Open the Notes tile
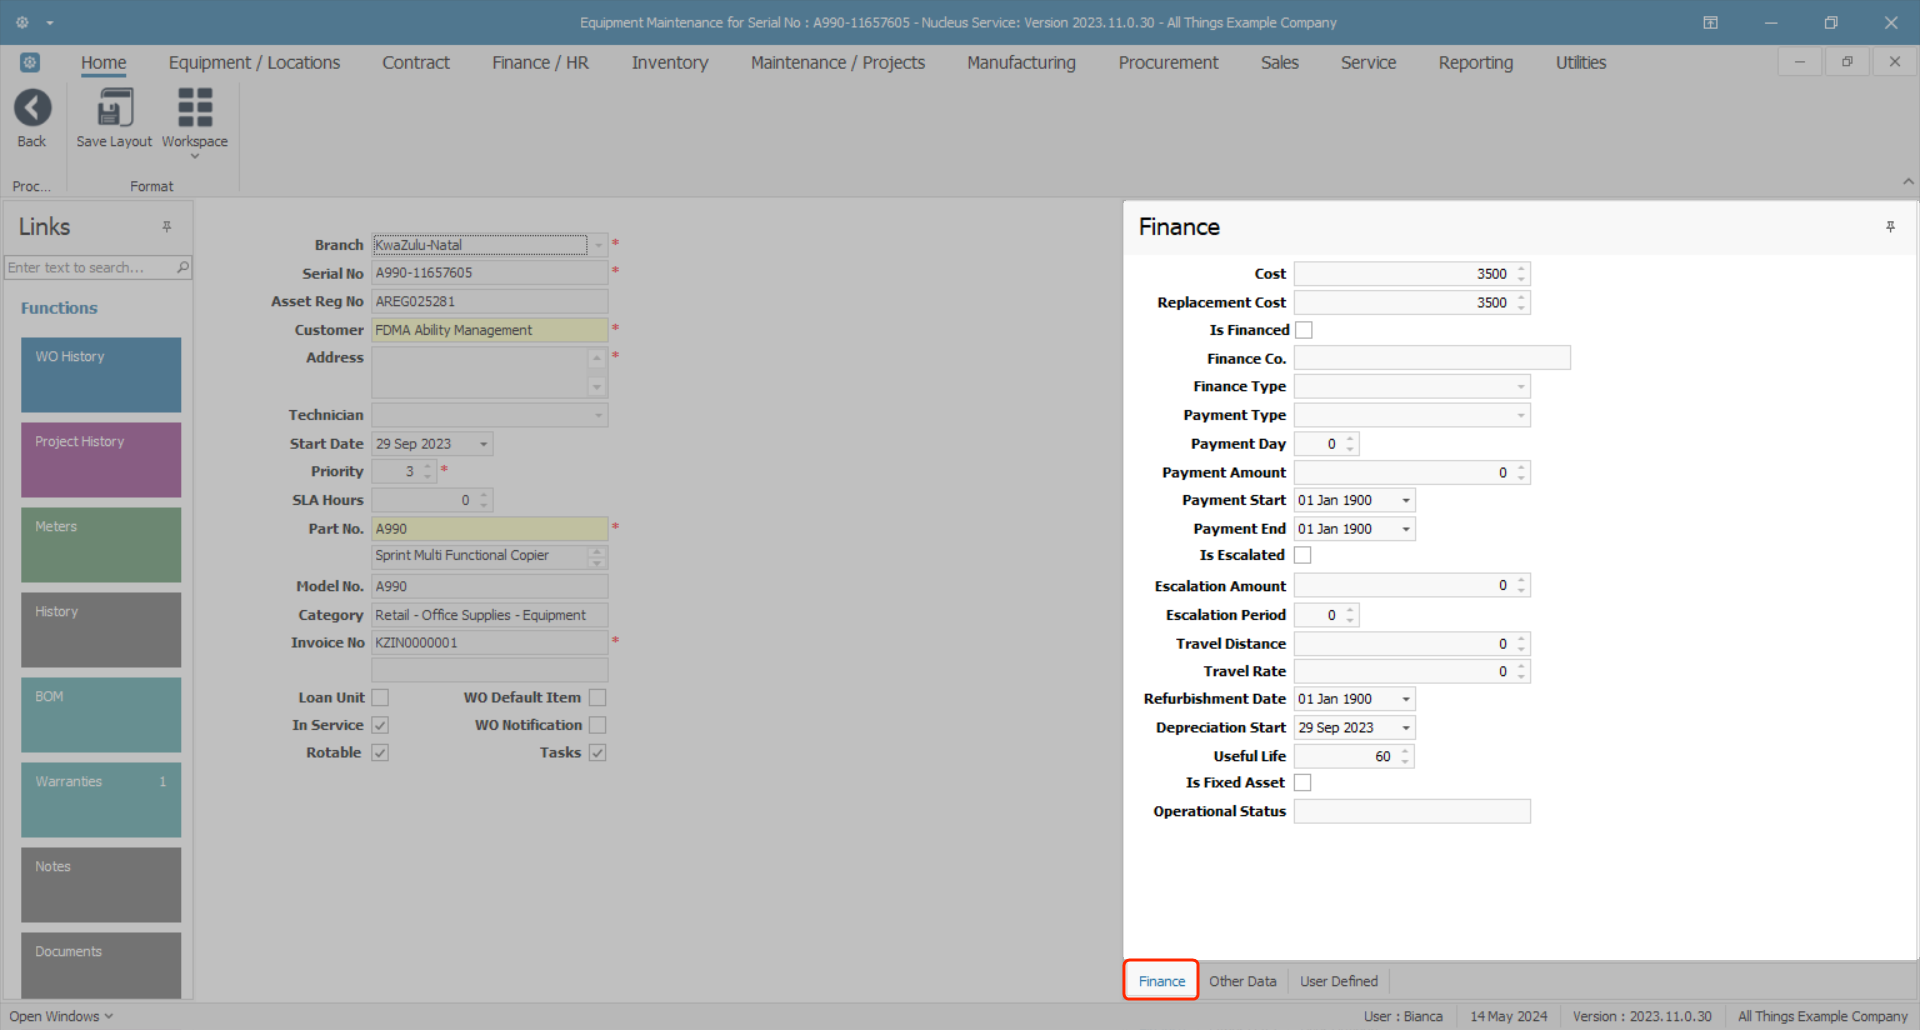Screen dimensions: 1932x1030 pyautogui.click(x=101, y=885)
